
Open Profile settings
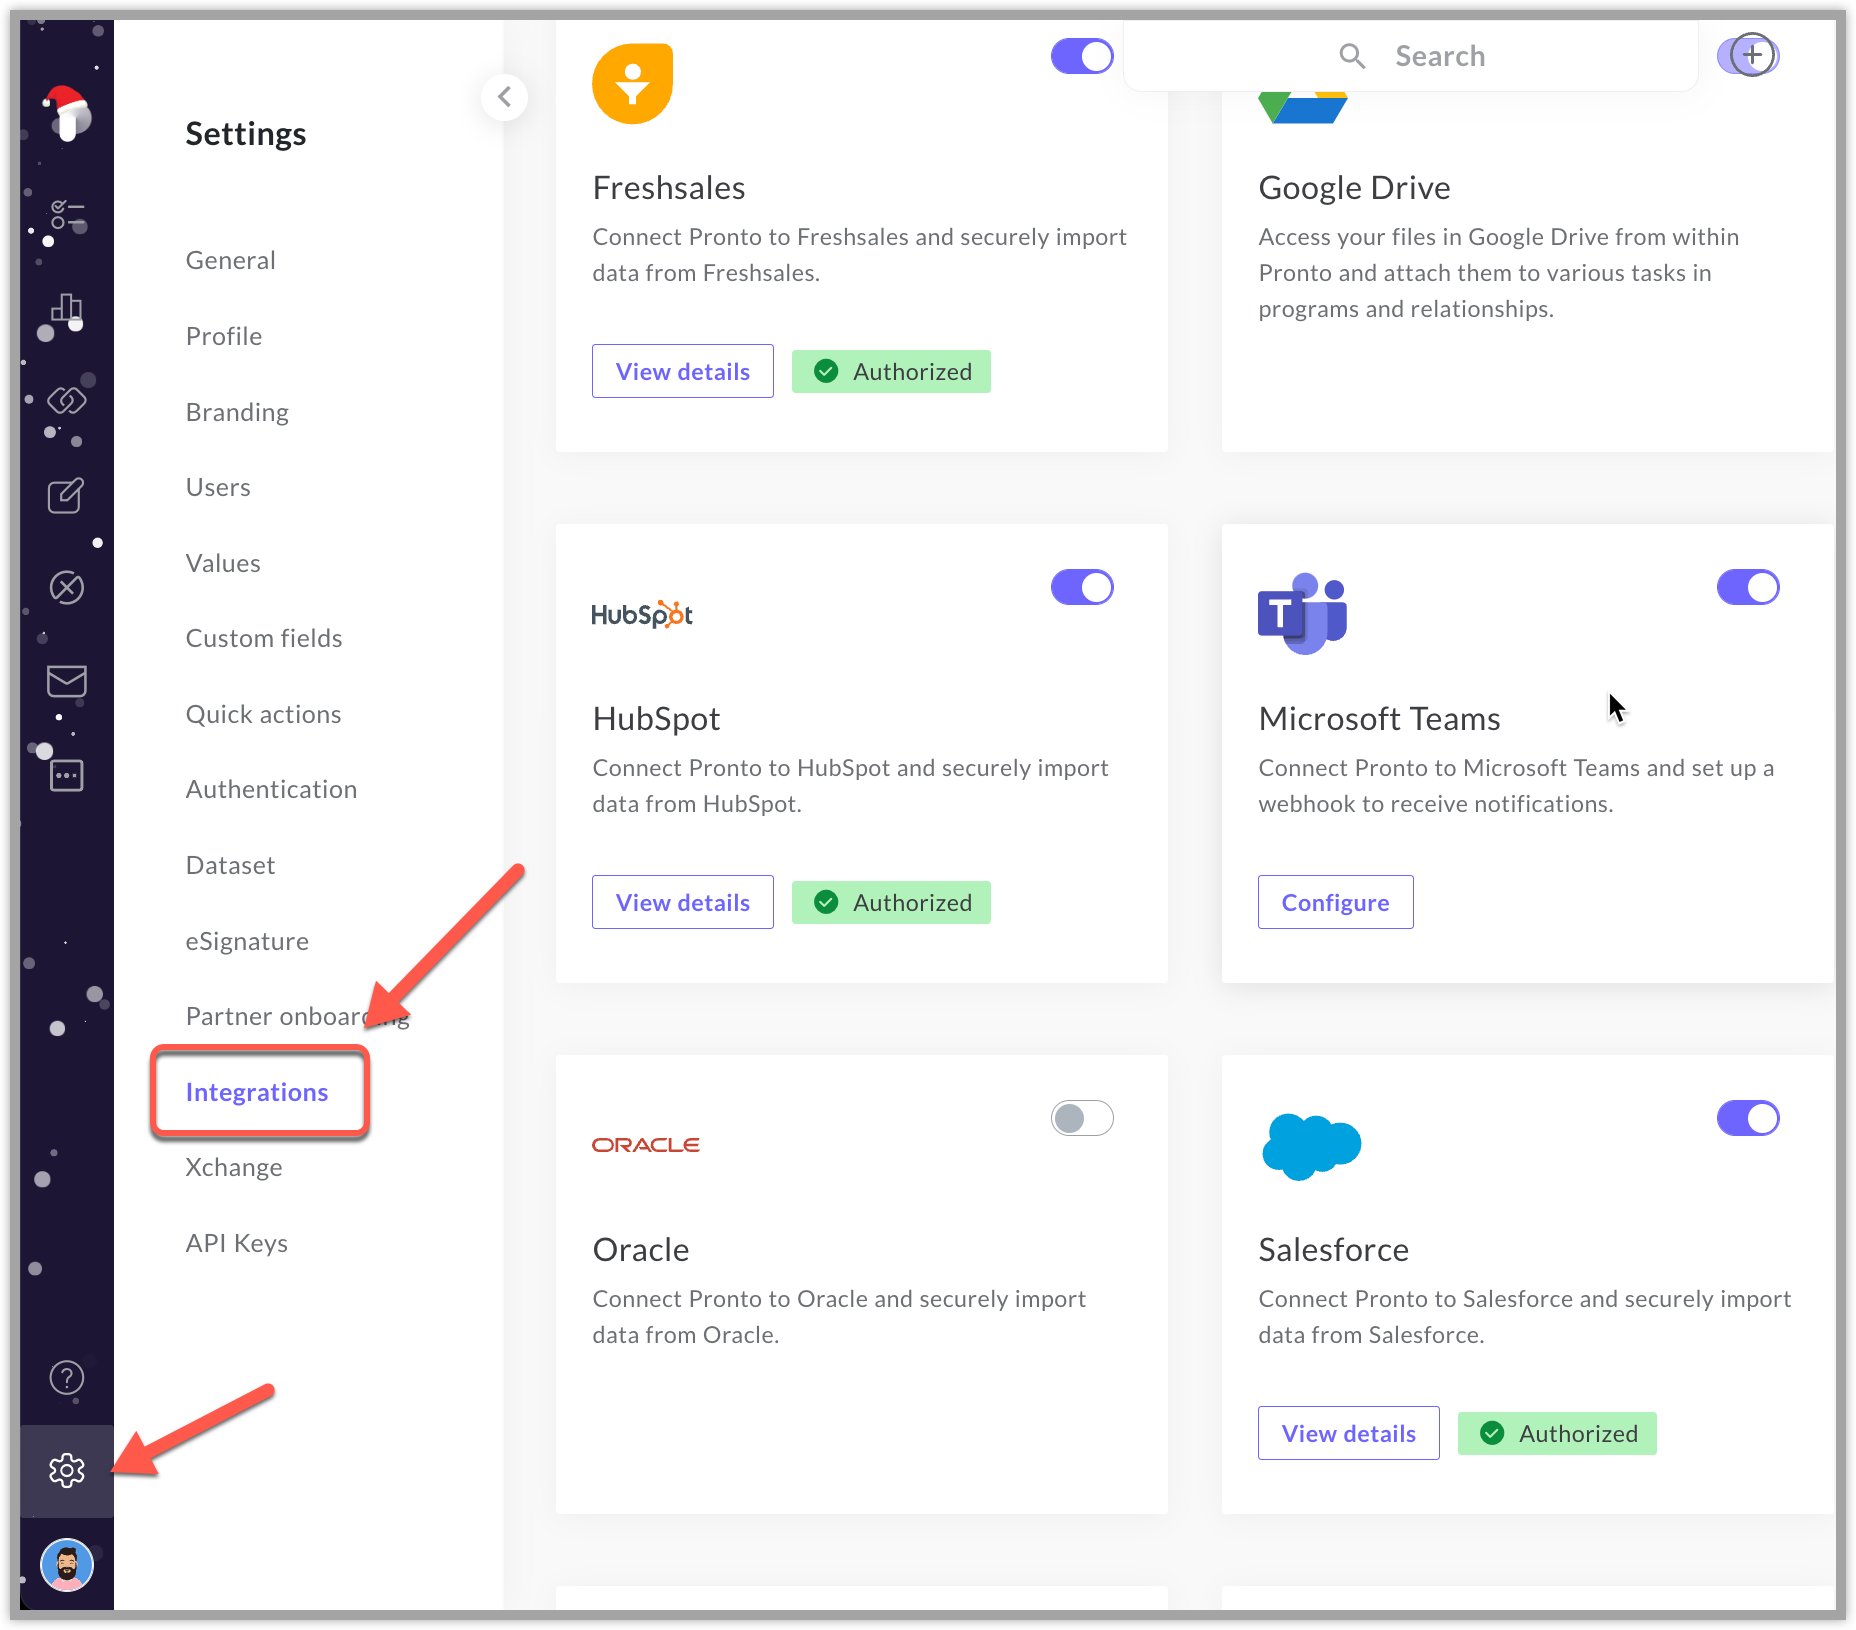pyautogui.click(x=224, y=336)
